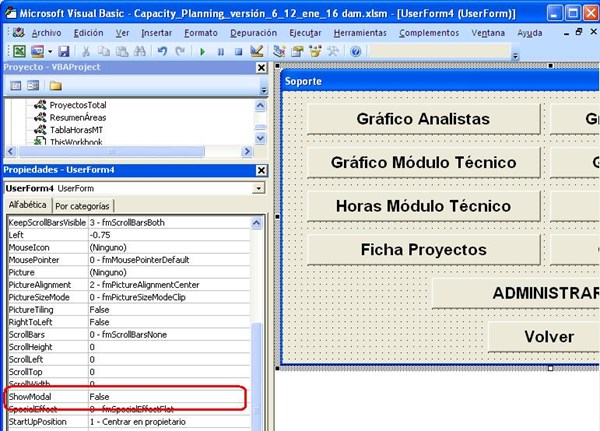
Task: Save the workbook with the floppy disk icon
Action: (x=64, y=51)
